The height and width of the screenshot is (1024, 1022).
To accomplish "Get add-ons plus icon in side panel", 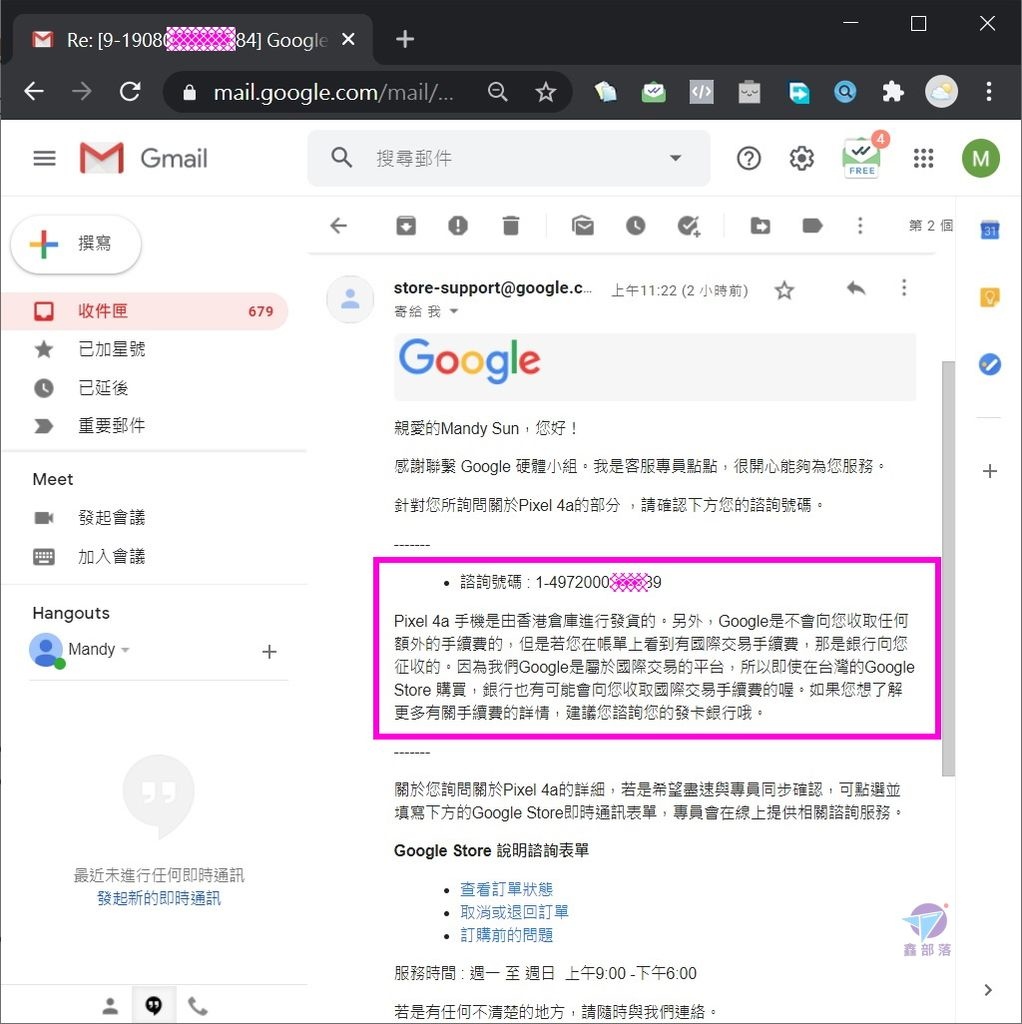I will [x=990, y=471].
